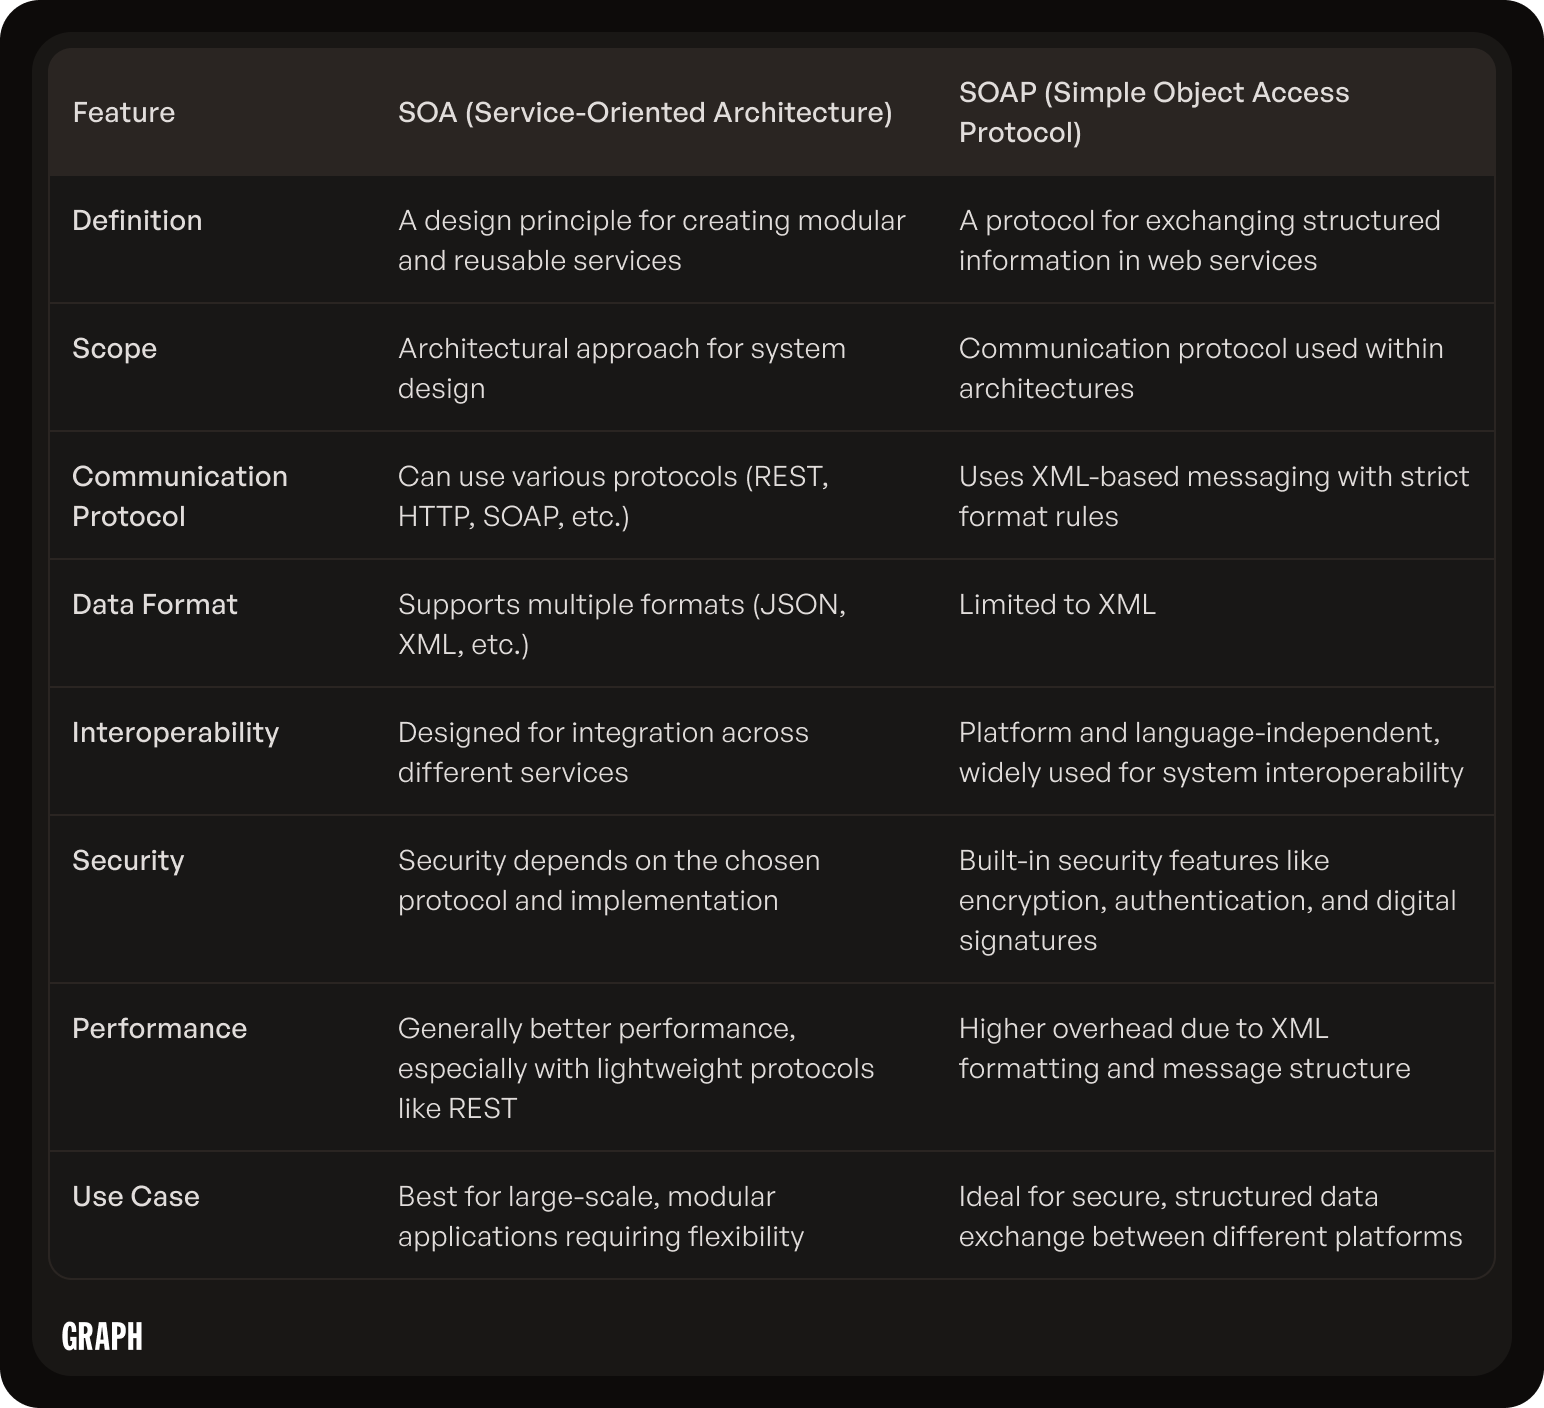Click "Designed for integration across different services" cell
This screenshot has width=1544, height=1408.
coord(603,752)
